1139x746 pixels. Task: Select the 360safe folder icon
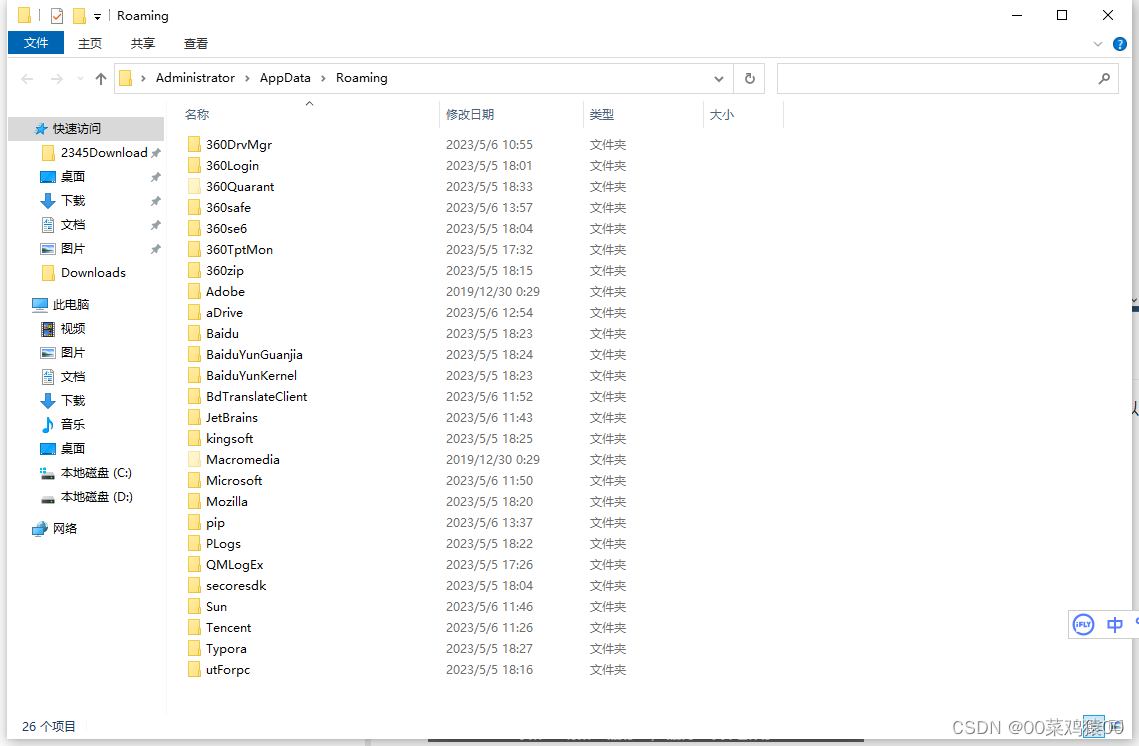tap(194, 208)
